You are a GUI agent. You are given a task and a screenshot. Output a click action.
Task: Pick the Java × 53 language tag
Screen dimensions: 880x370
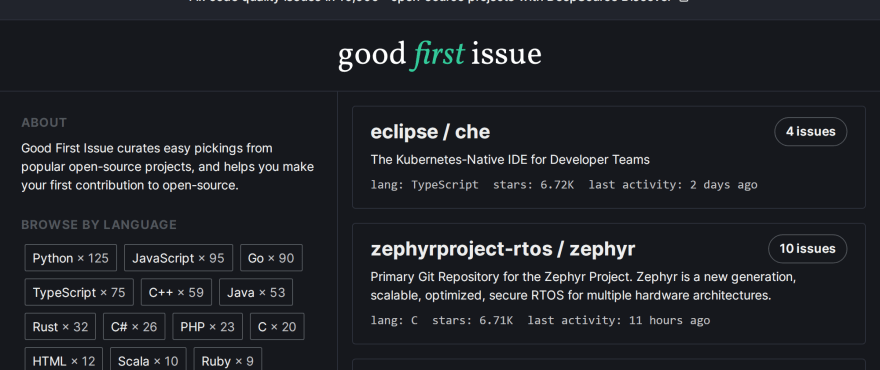click(256, 293)
